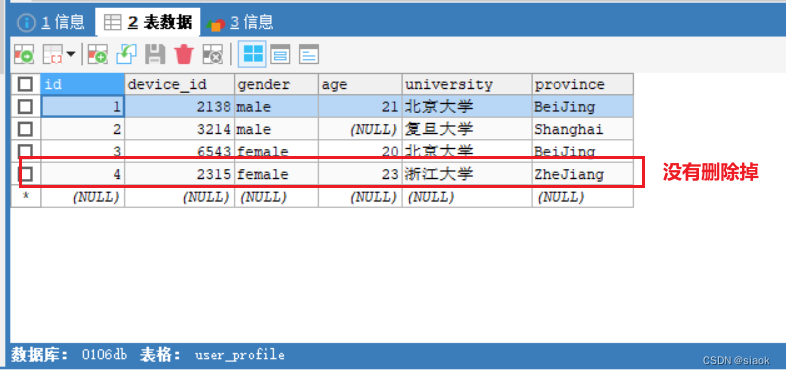786x375 pixels.
Task: Check the checkbox for the row with id 4
Action: 25,174
